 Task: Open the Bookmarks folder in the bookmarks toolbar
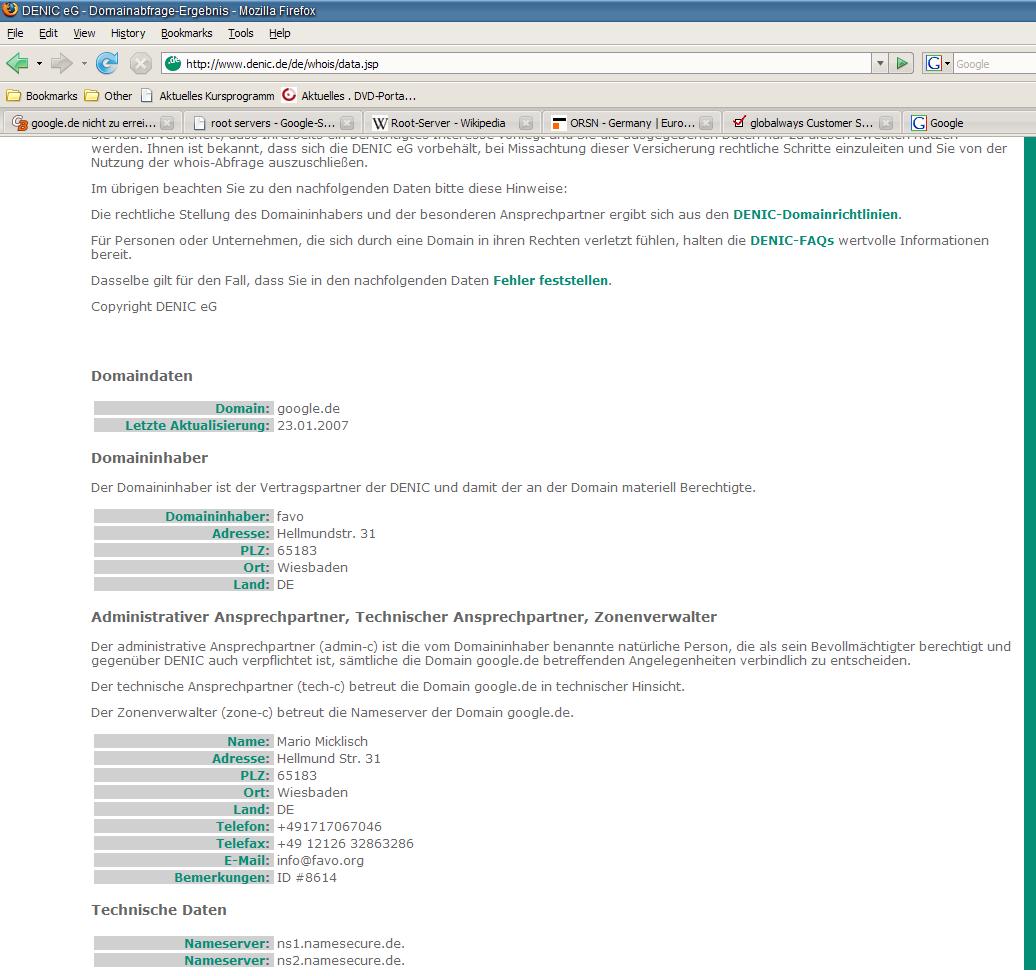42,96
